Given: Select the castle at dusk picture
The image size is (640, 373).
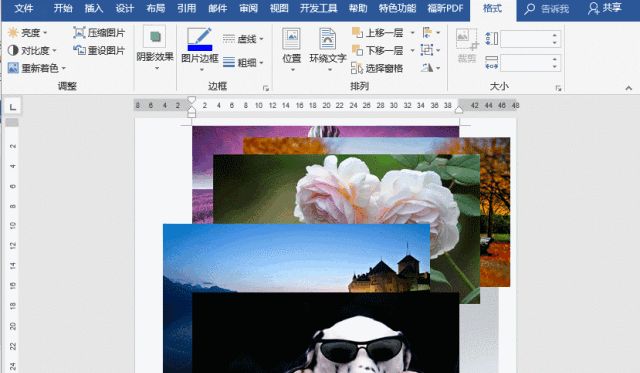Looking at the screenshot, I should point(296,258).
